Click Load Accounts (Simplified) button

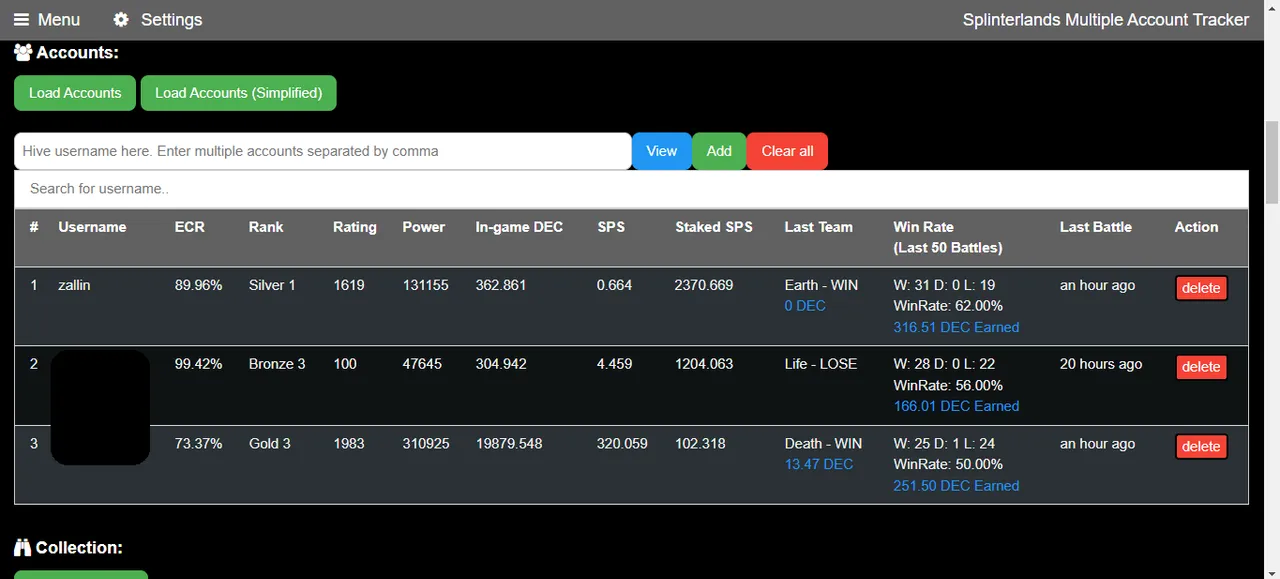239,93
